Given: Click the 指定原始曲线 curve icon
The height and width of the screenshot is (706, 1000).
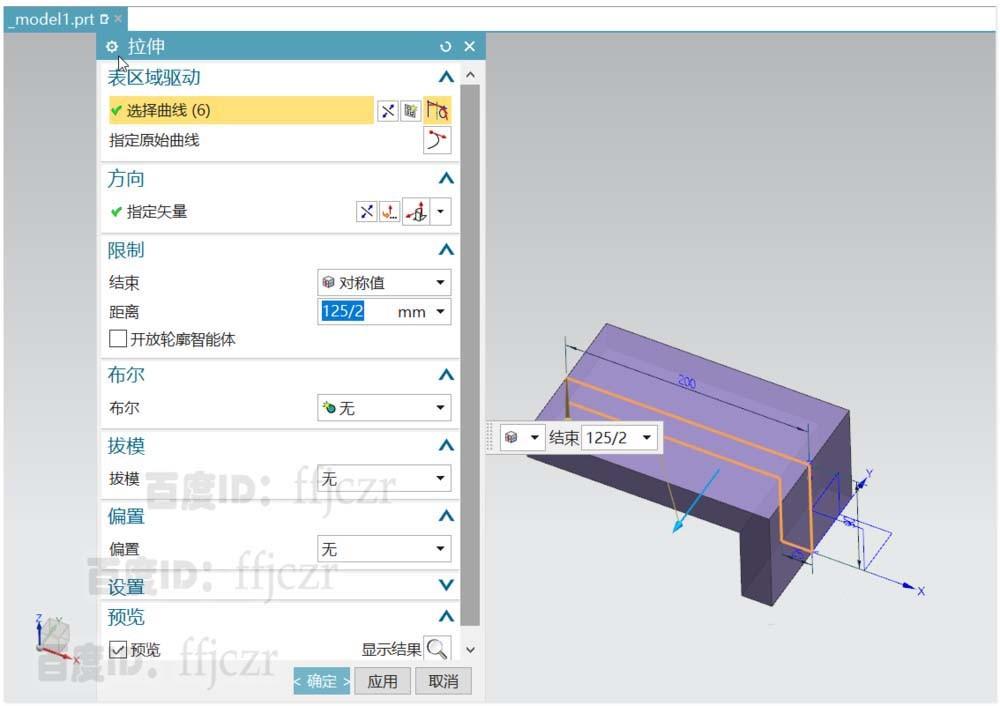Looking at the screenshot, I should click(x=437, y=140).
